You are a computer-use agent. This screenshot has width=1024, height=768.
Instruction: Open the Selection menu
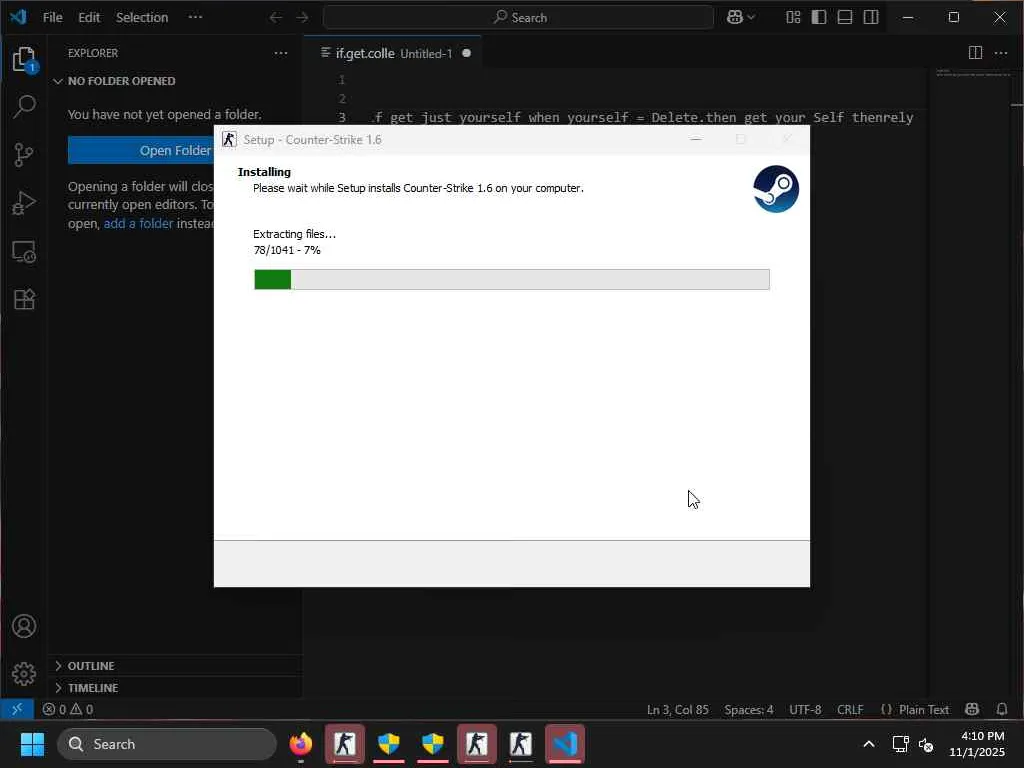(x=142, y=18)
